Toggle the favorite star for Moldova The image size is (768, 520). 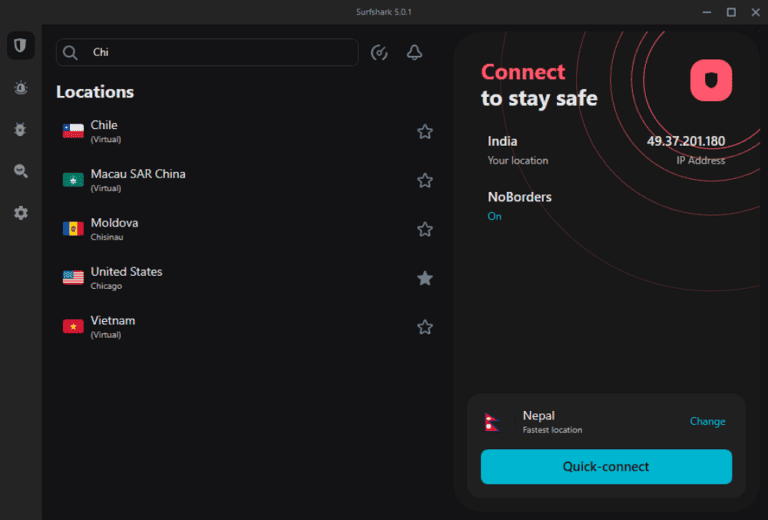[425, 230]
